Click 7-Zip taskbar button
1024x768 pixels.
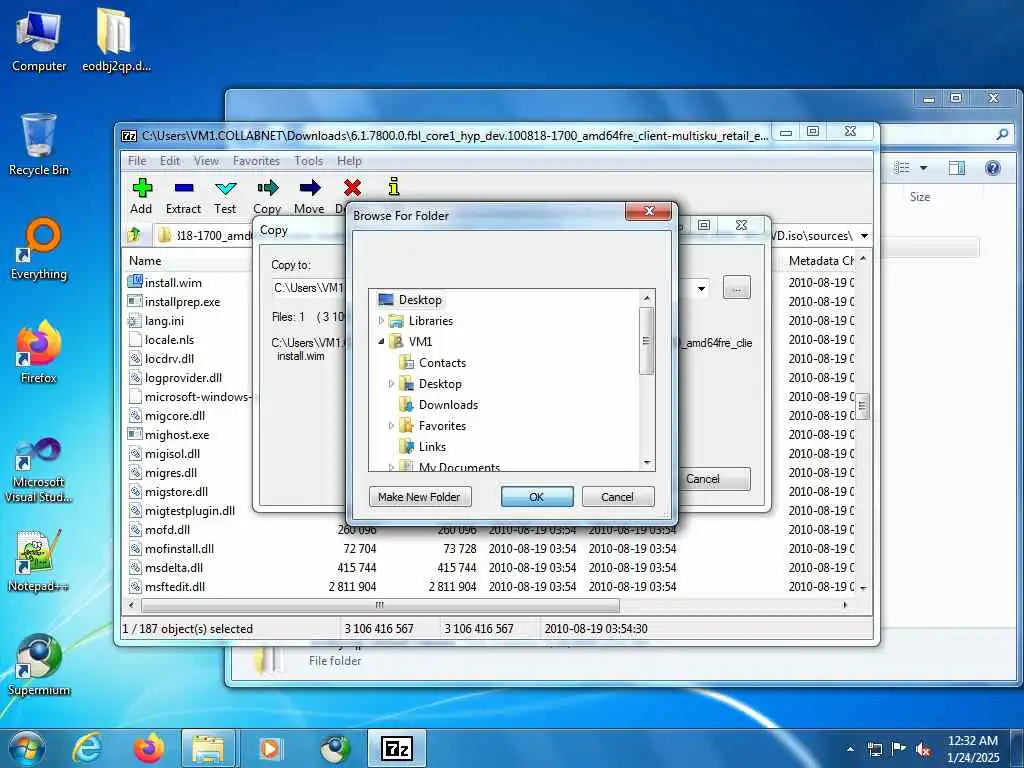click(397, 748)
